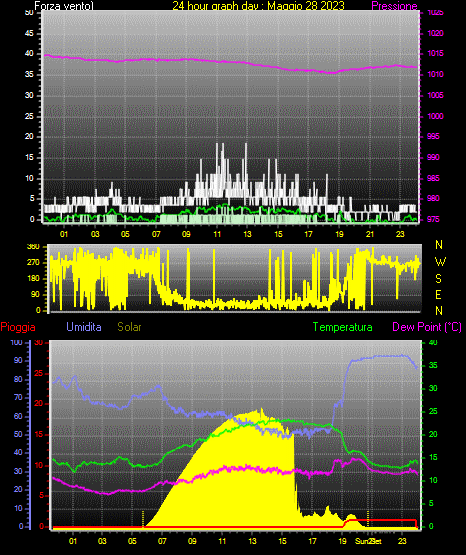466x555 pixels.
Task: Click the Pioggia legend label
Action: pyautogui.click(x=18, y=327)
